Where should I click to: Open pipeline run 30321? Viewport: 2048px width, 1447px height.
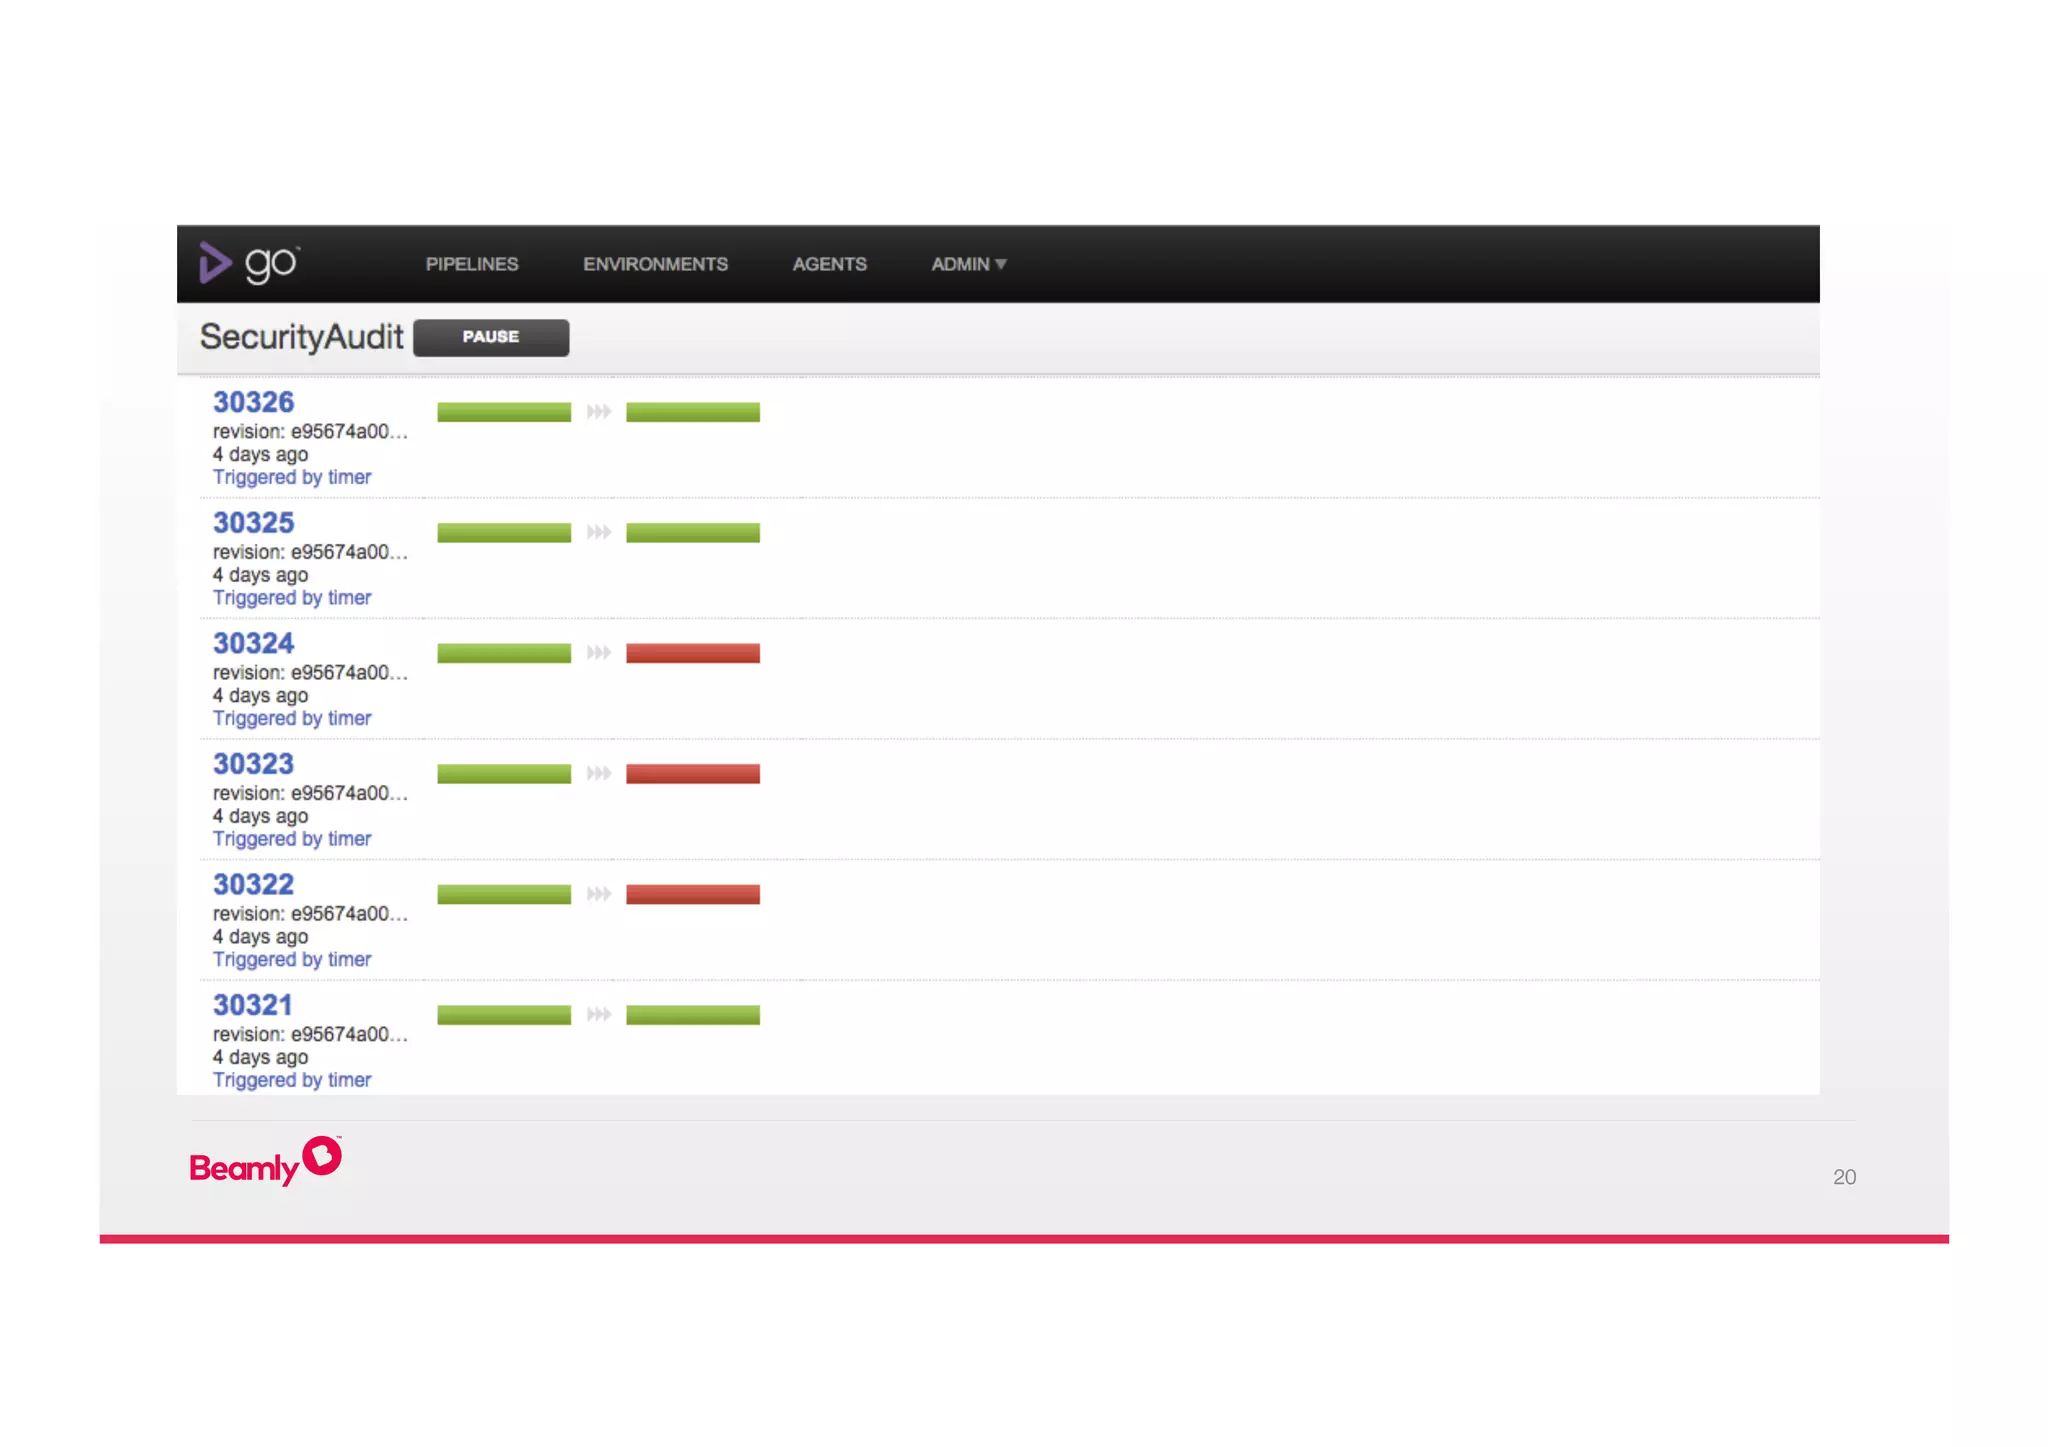(x=252, y=1005)
